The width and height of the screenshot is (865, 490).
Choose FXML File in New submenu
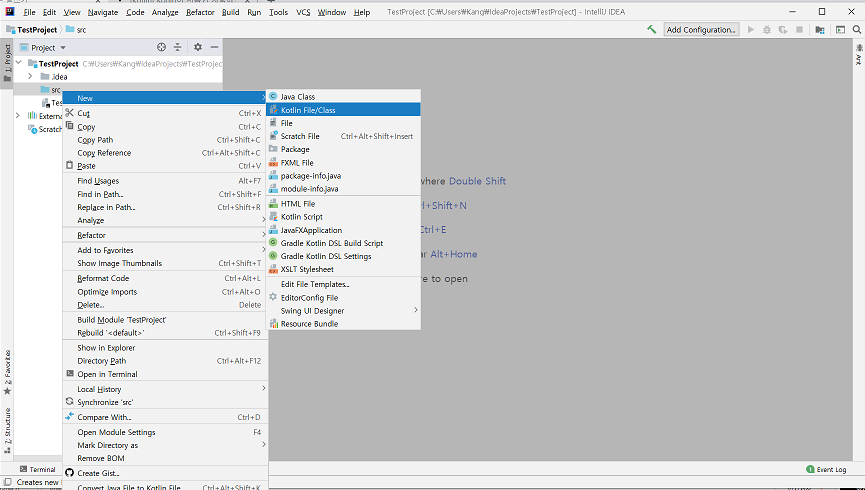(x=343, y=163)
